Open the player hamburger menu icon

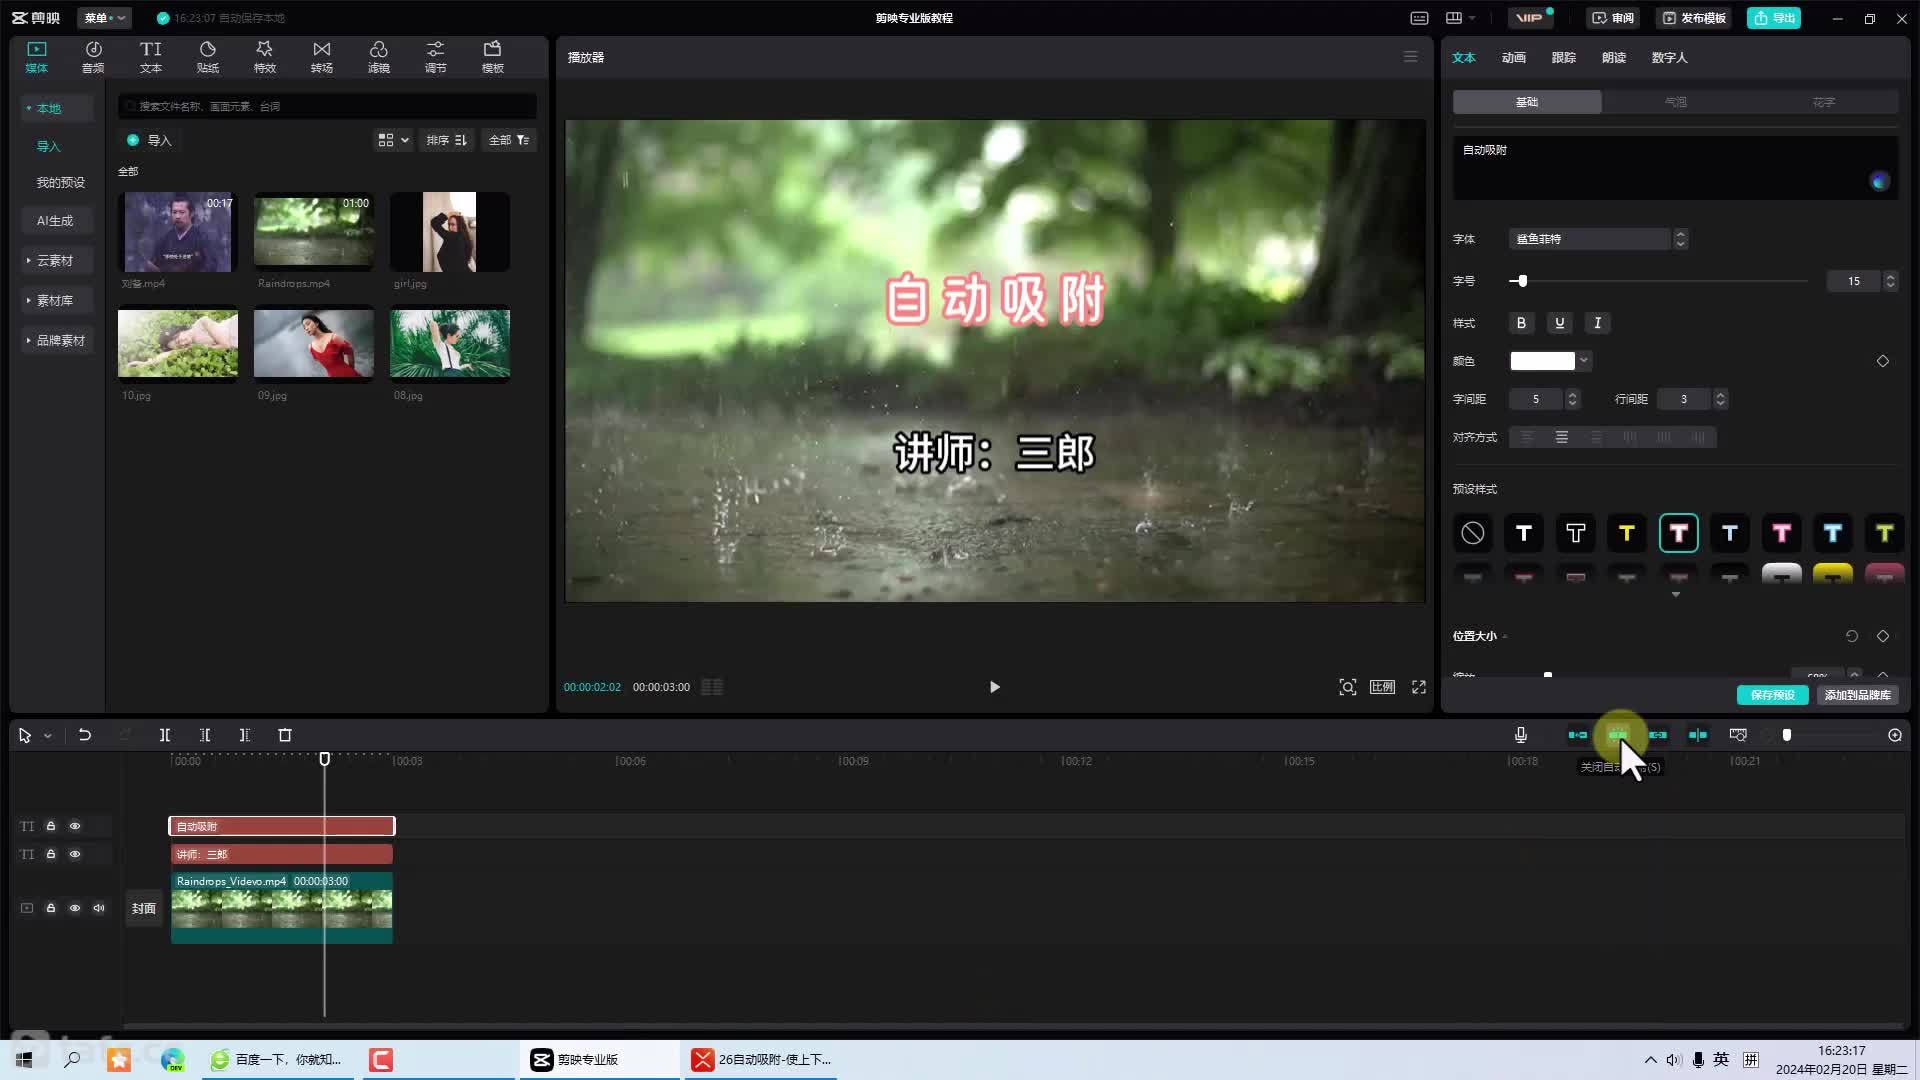tap(1411, 57)
